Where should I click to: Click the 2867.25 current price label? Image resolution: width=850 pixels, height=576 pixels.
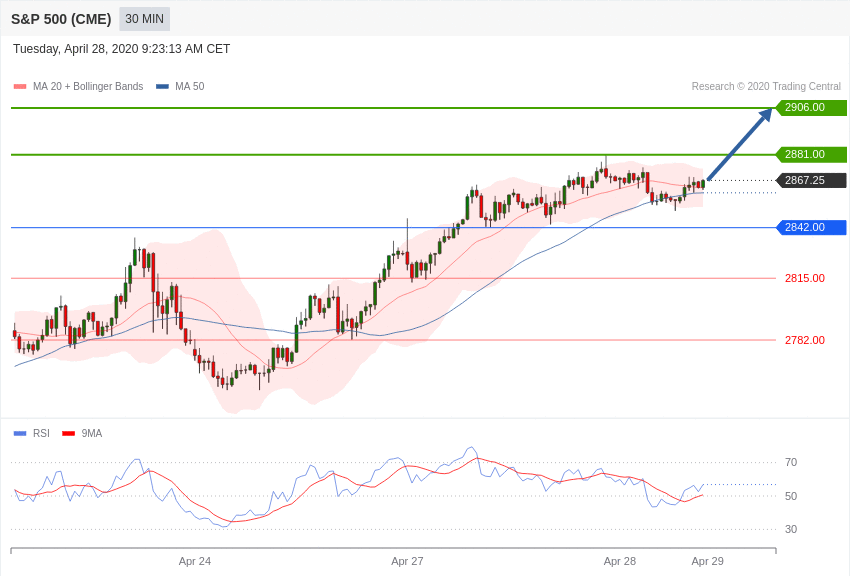click(x=812, y=180)
